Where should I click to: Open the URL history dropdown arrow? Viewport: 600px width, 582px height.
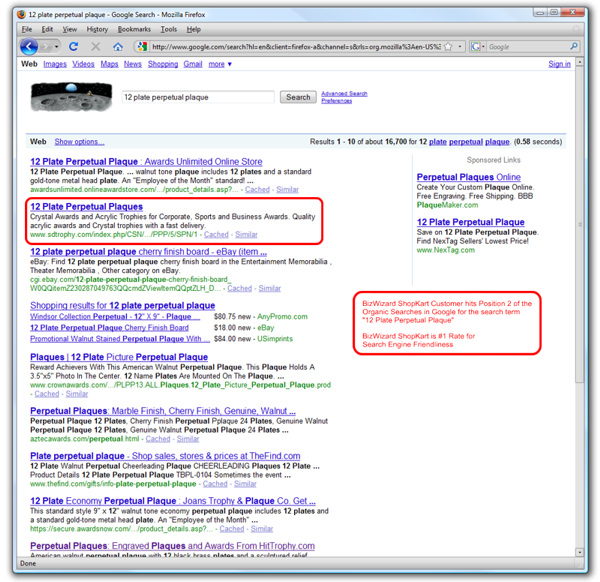tap(460, 47)
